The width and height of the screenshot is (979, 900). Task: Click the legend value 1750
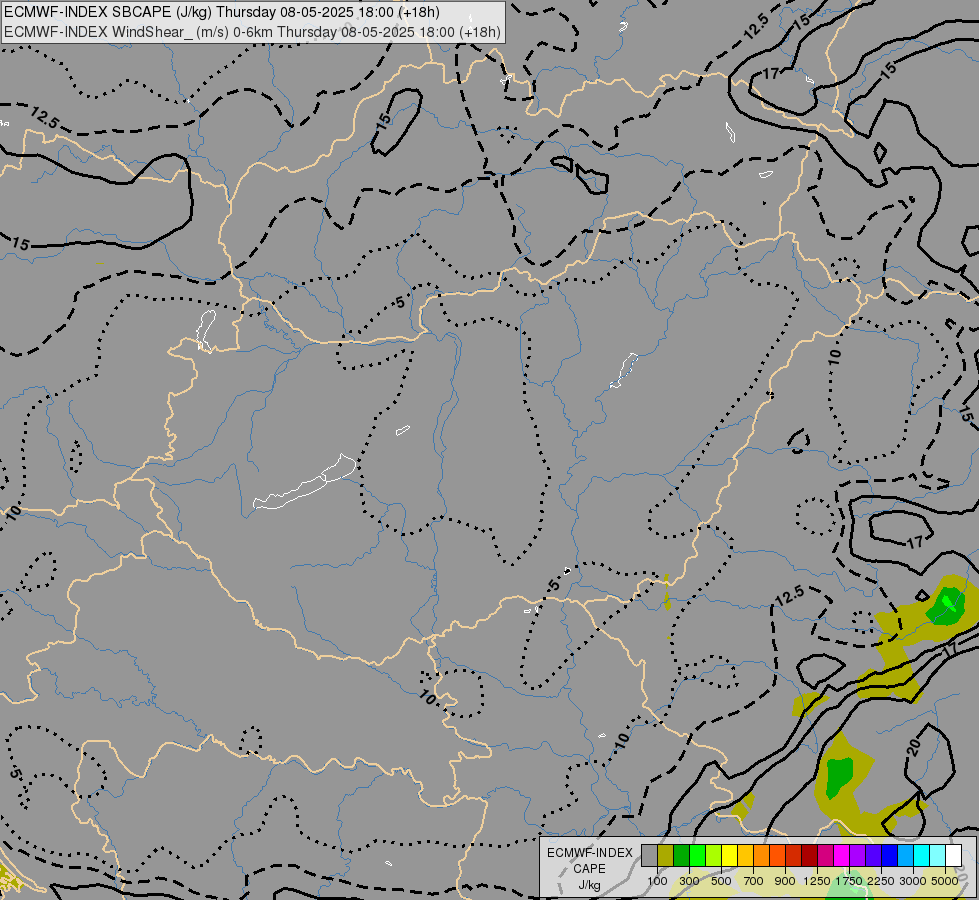tap(849, 881)
